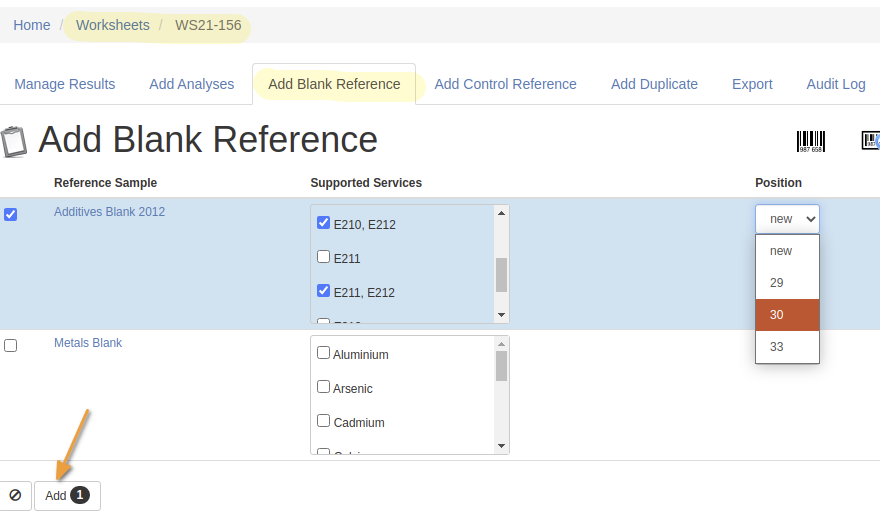Click the cancel (circle-slash) button
The image size is (880, 518).
pos(15,495)
